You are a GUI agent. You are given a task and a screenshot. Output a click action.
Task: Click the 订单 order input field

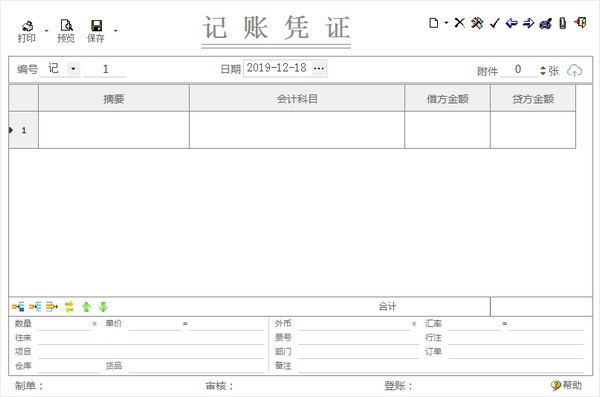[516, 352]
